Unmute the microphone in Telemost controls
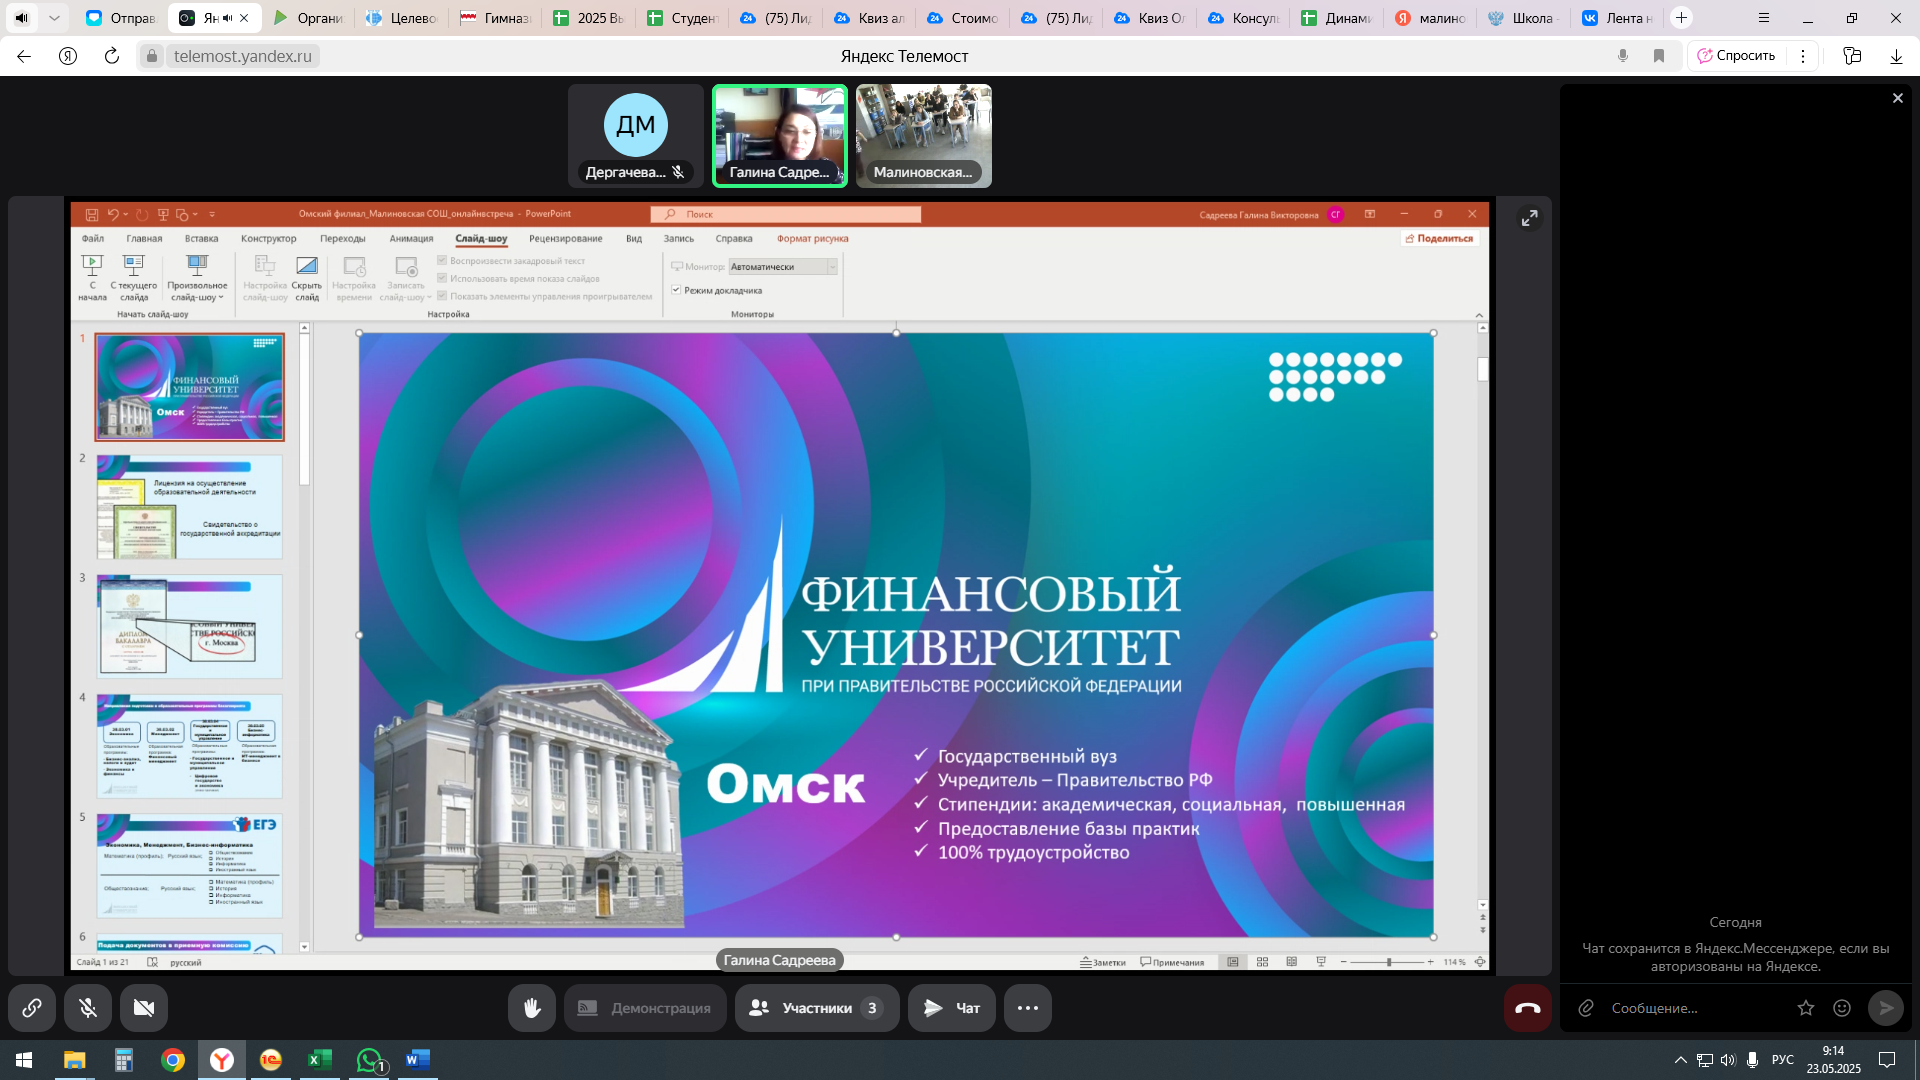The height and width of the screenshot is (1080, 1920). click(88, 1008)
